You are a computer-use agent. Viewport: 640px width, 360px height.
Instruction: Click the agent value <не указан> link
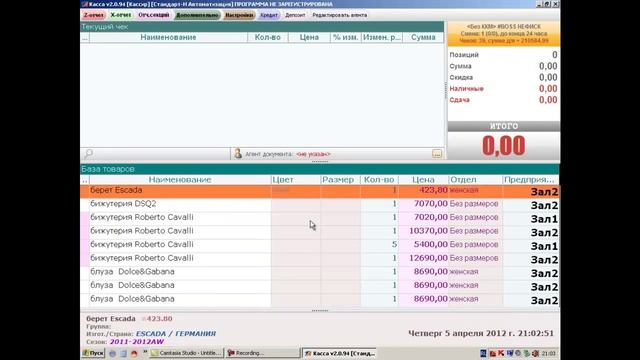click(x=313, y=154)
